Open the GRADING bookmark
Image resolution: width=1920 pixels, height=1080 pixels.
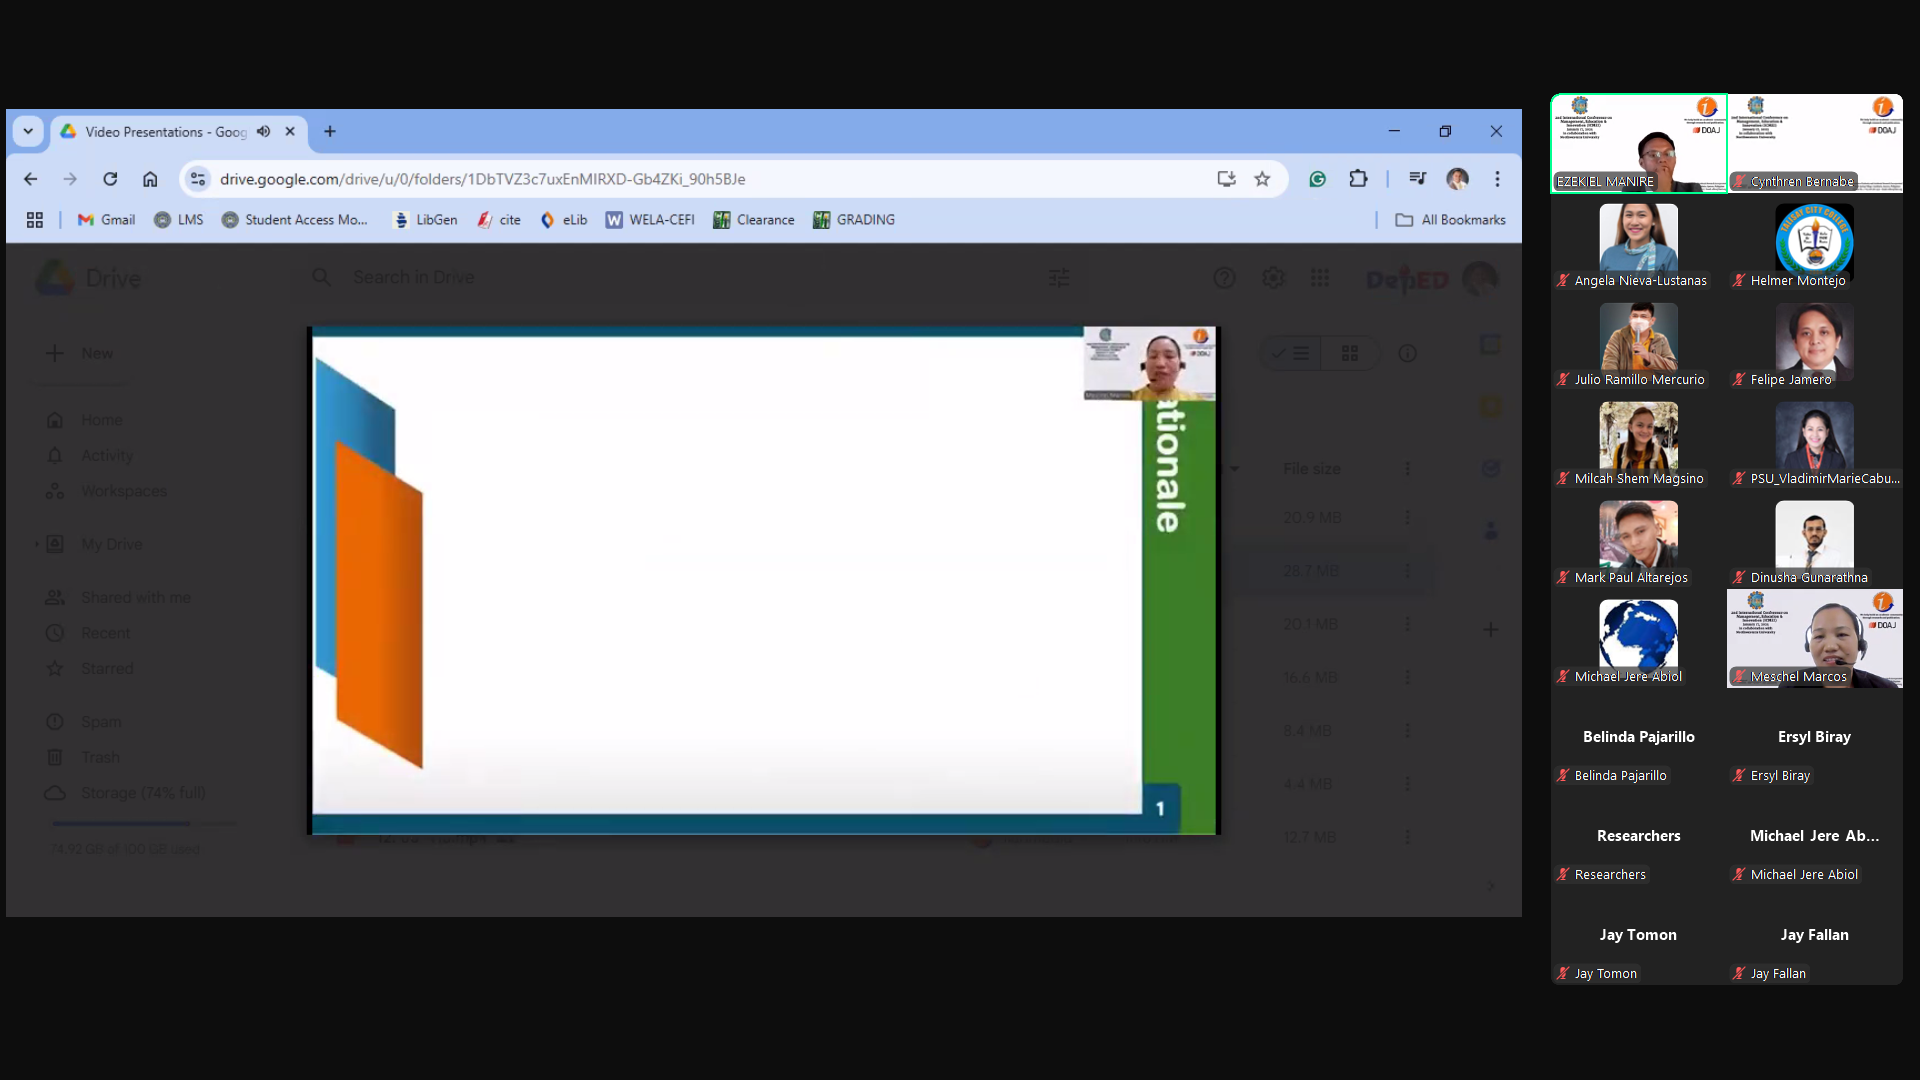tap(854, 220)
